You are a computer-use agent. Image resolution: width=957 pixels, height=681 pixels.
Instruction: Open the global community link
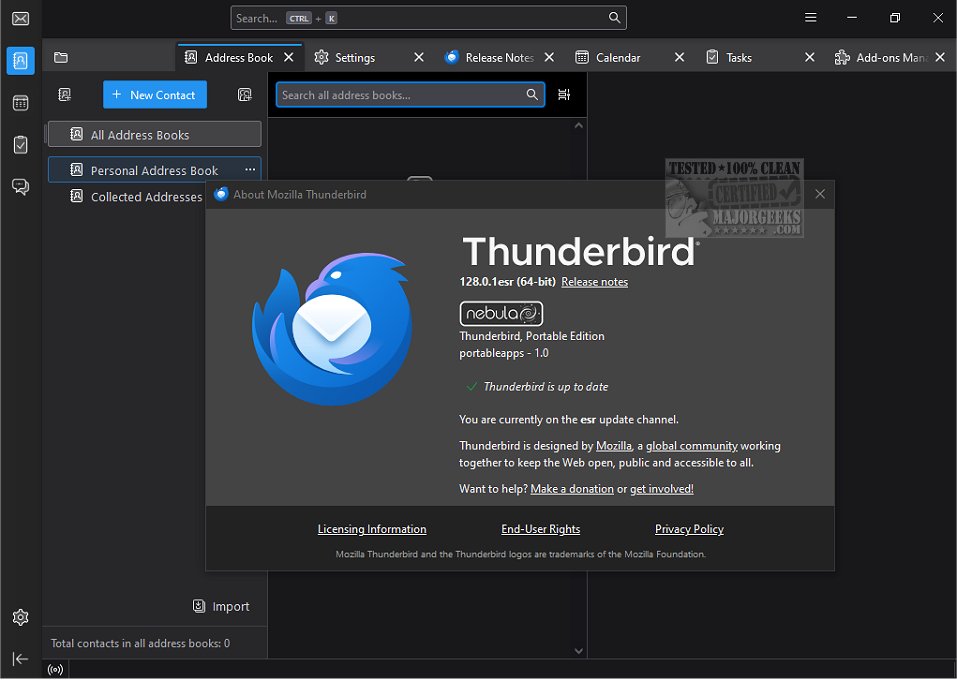(692, 446)
